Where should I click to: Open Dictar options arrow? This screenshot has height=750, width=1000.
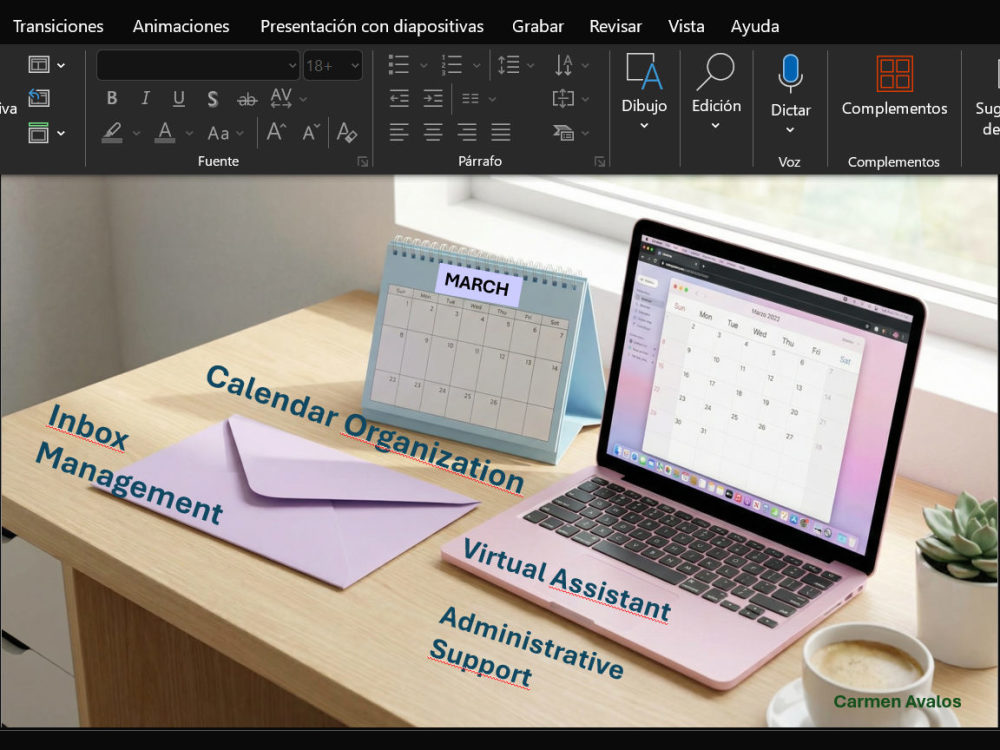coord(790,129)
